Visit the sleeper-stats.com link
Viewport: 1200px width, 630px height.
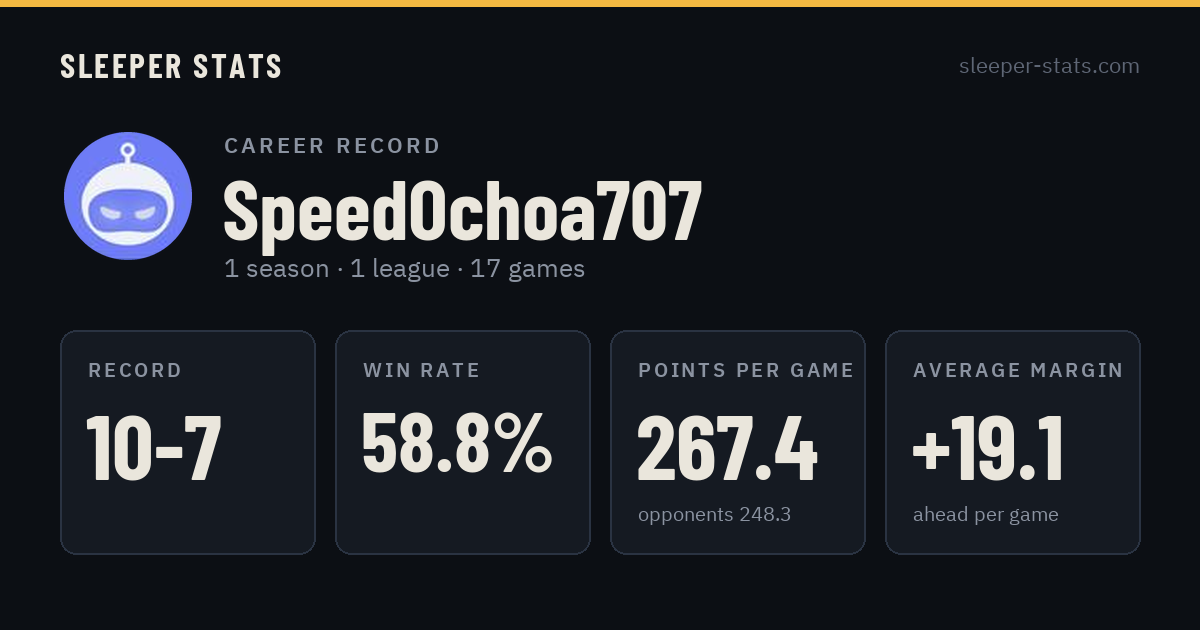point(1049,66)
